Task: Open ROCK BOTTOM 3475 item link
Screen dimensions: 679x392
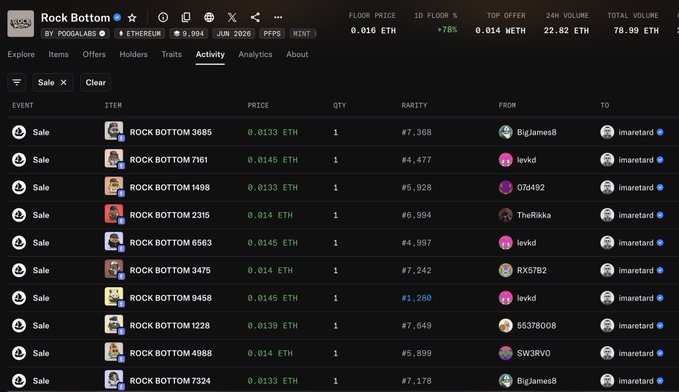Action: (x=170, y=270)
